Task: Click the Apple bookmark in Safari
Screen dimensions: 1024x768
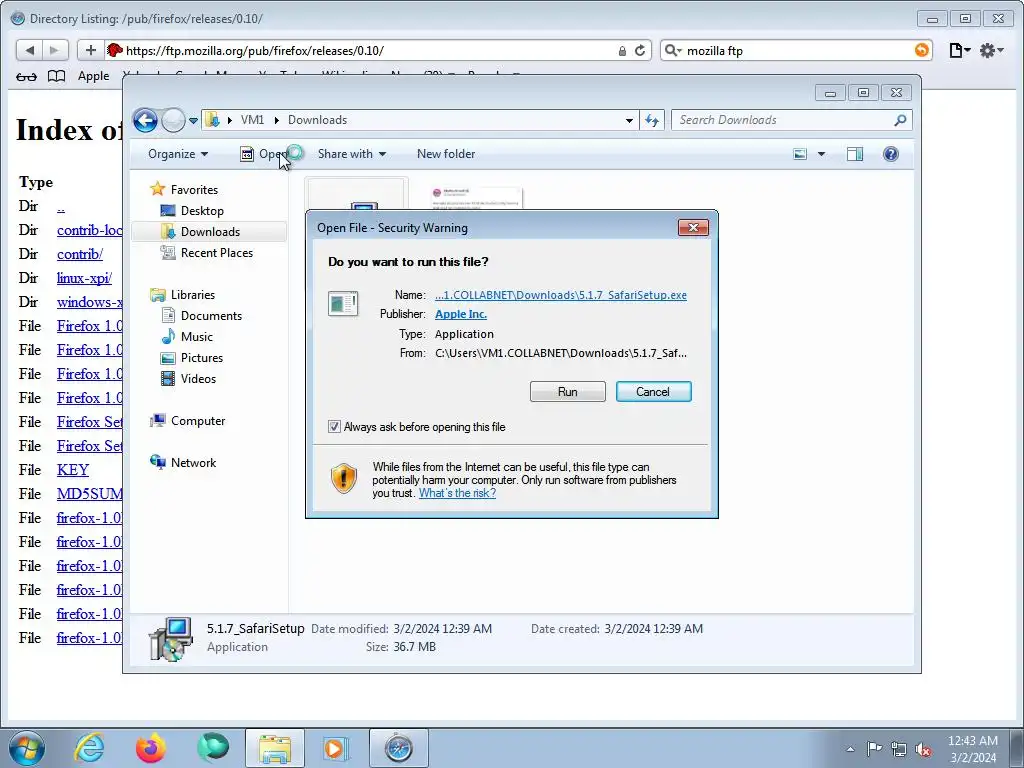Action: (x=93, y=76)
